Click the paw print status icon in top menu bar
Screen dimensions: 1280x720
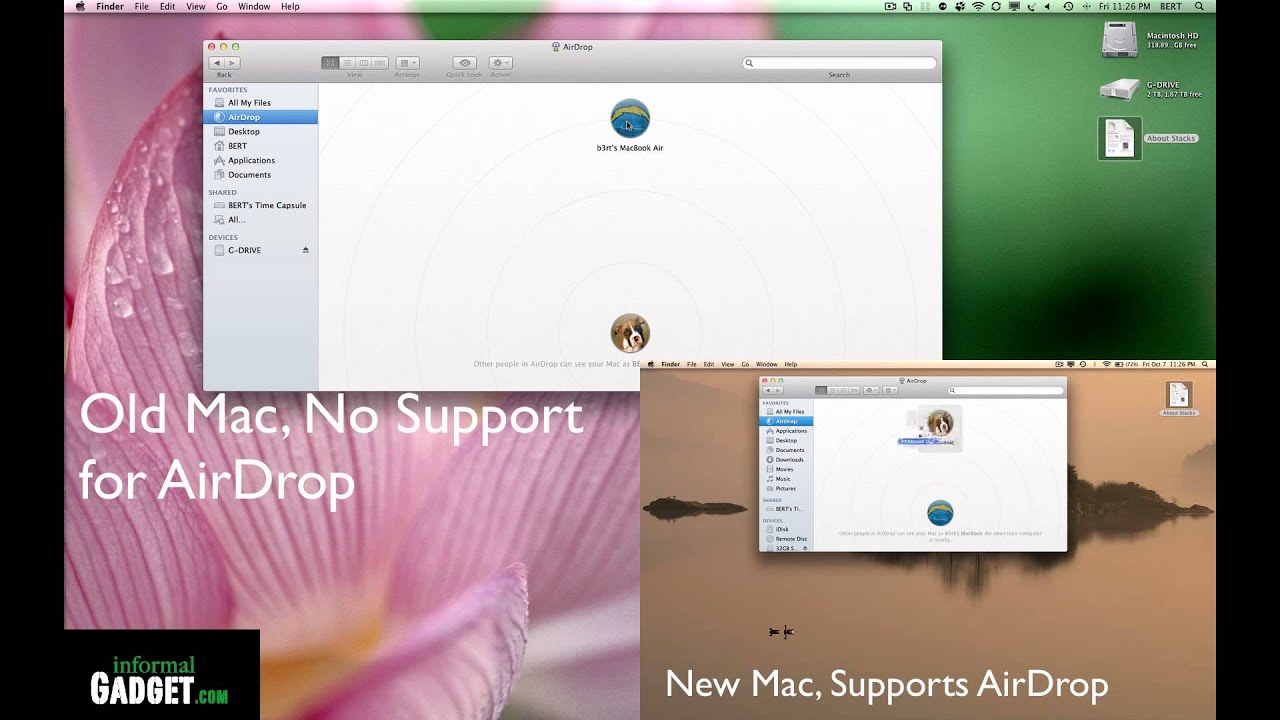(x=960, y=6)
